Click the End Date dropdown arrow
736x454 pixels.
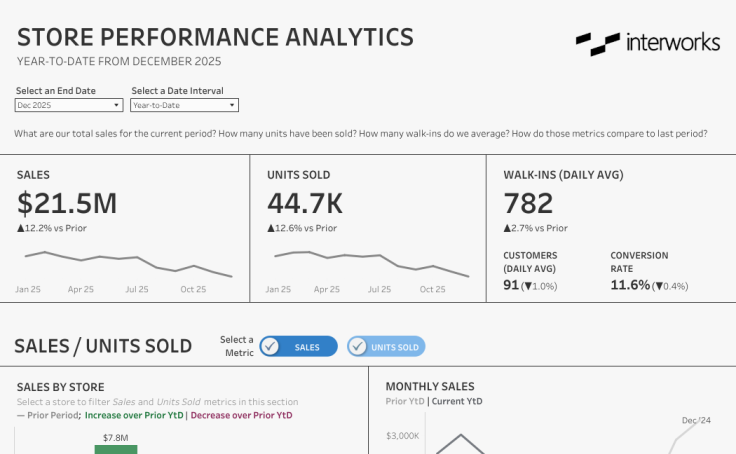point(117,105)
